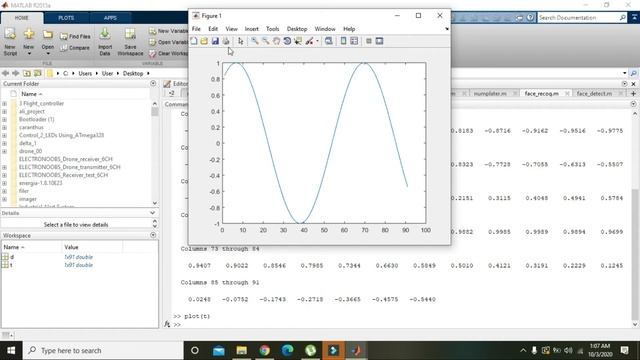The width and height of the screenshot is (640, 360).
Task: Click the Insert Legend icon in Figure 1
Action: [x=354, y=41]
